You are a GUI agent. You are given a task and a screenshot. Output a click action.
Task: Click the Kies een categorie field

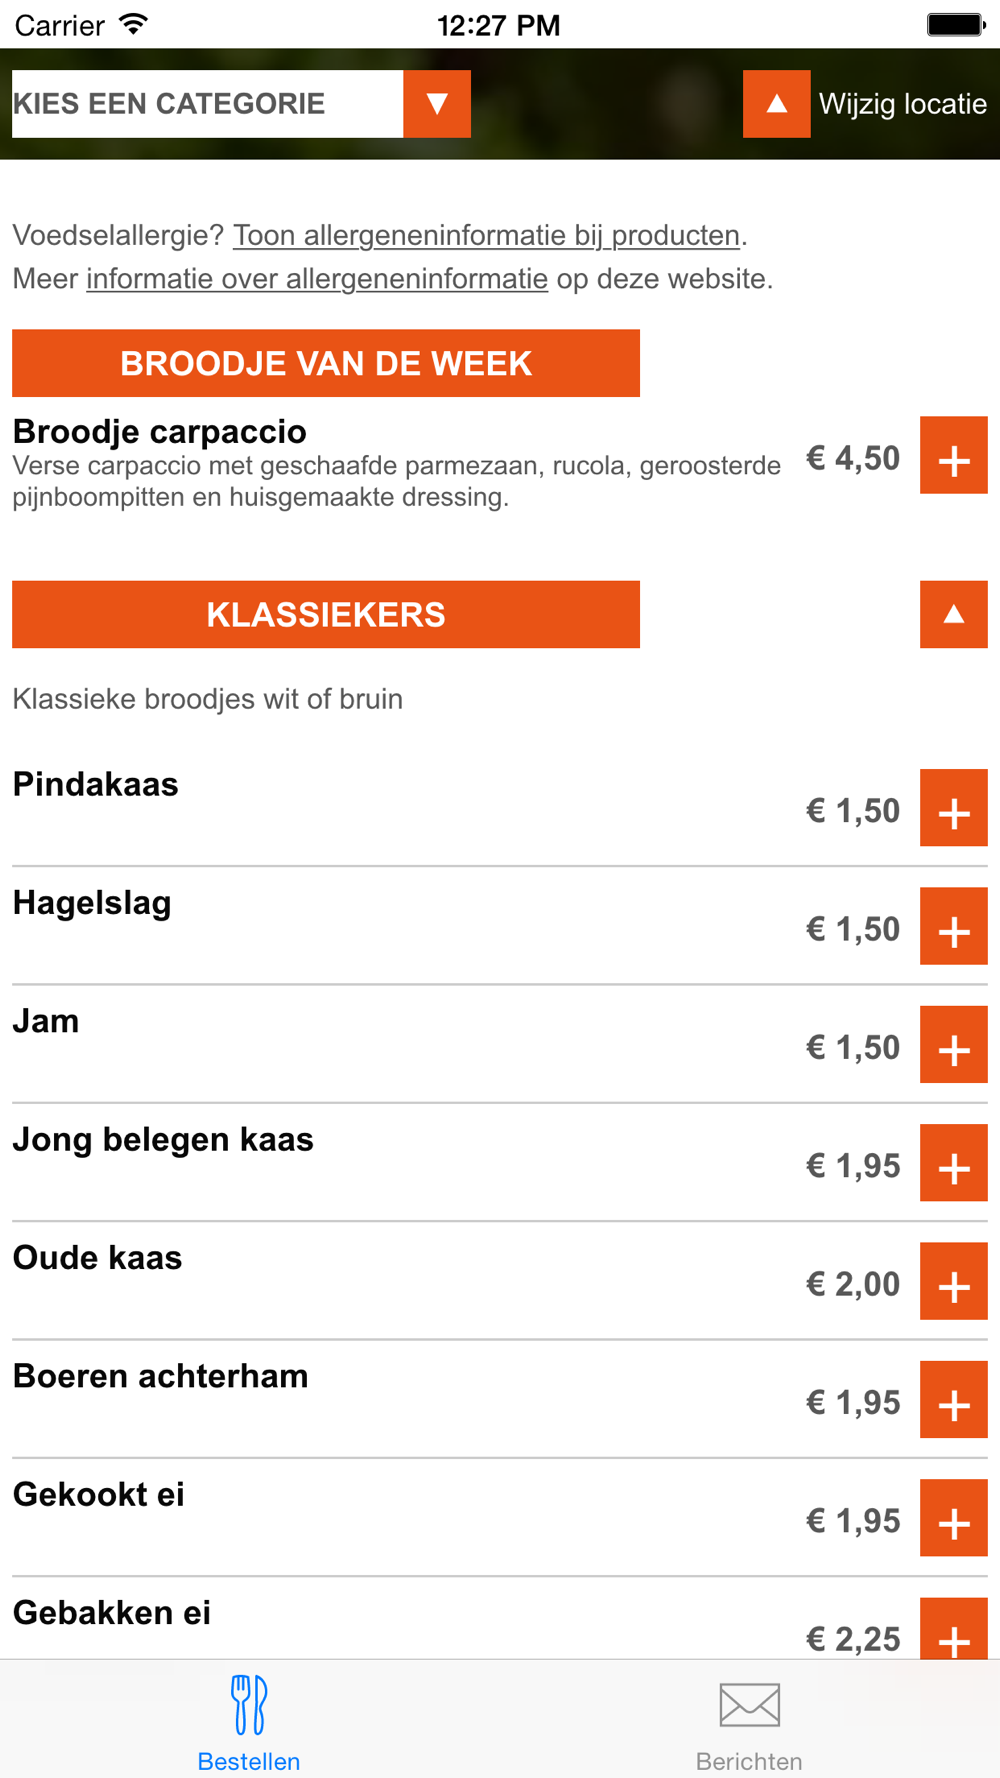[x=207, y=104]
